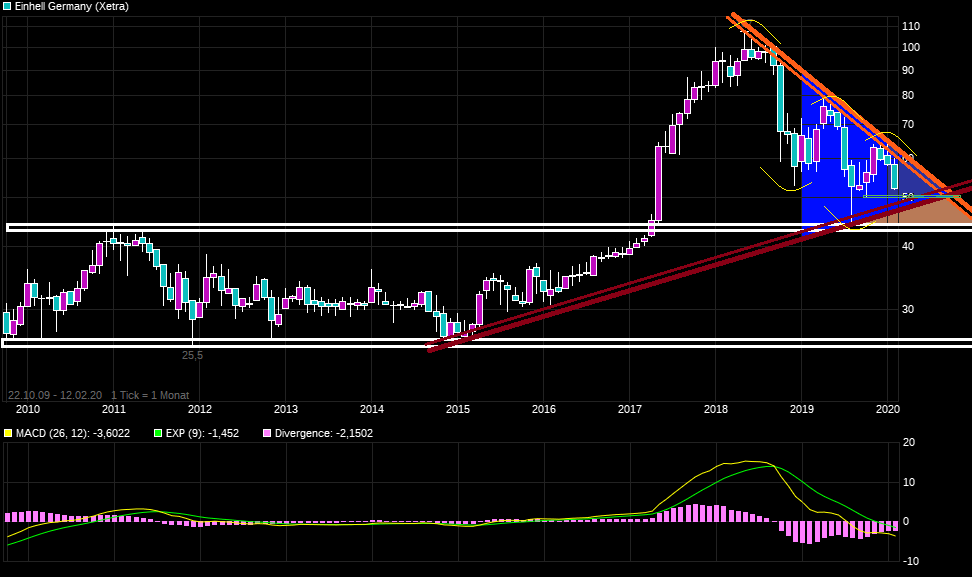Image resolution: width=972 pixels, height=577 pixels.
Task: Click the pink Divergence legend square
Action: (x=266, y=433)
